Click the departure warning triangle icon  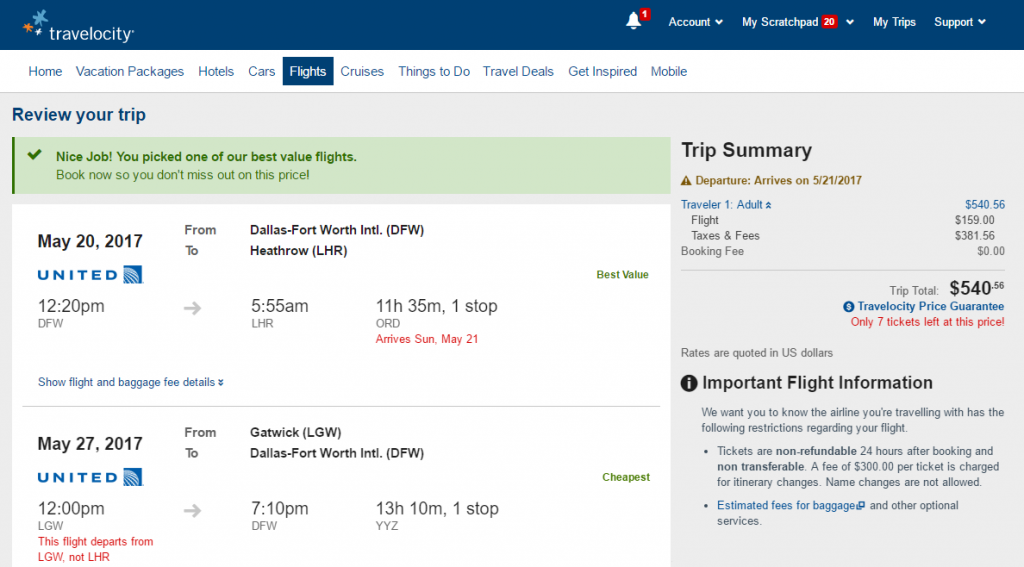[686, 181]
